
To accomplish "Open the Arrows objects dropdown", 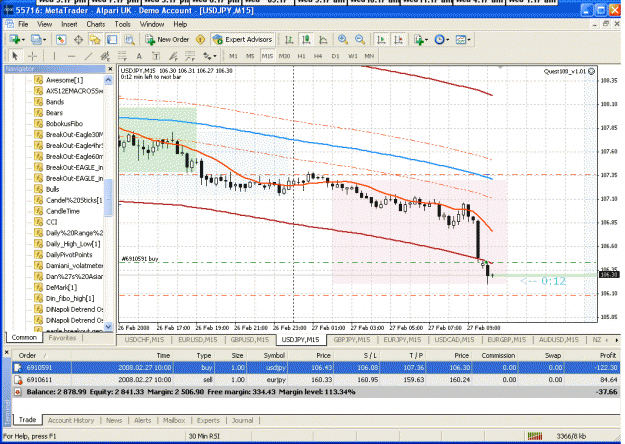I will tap(209, 56).
